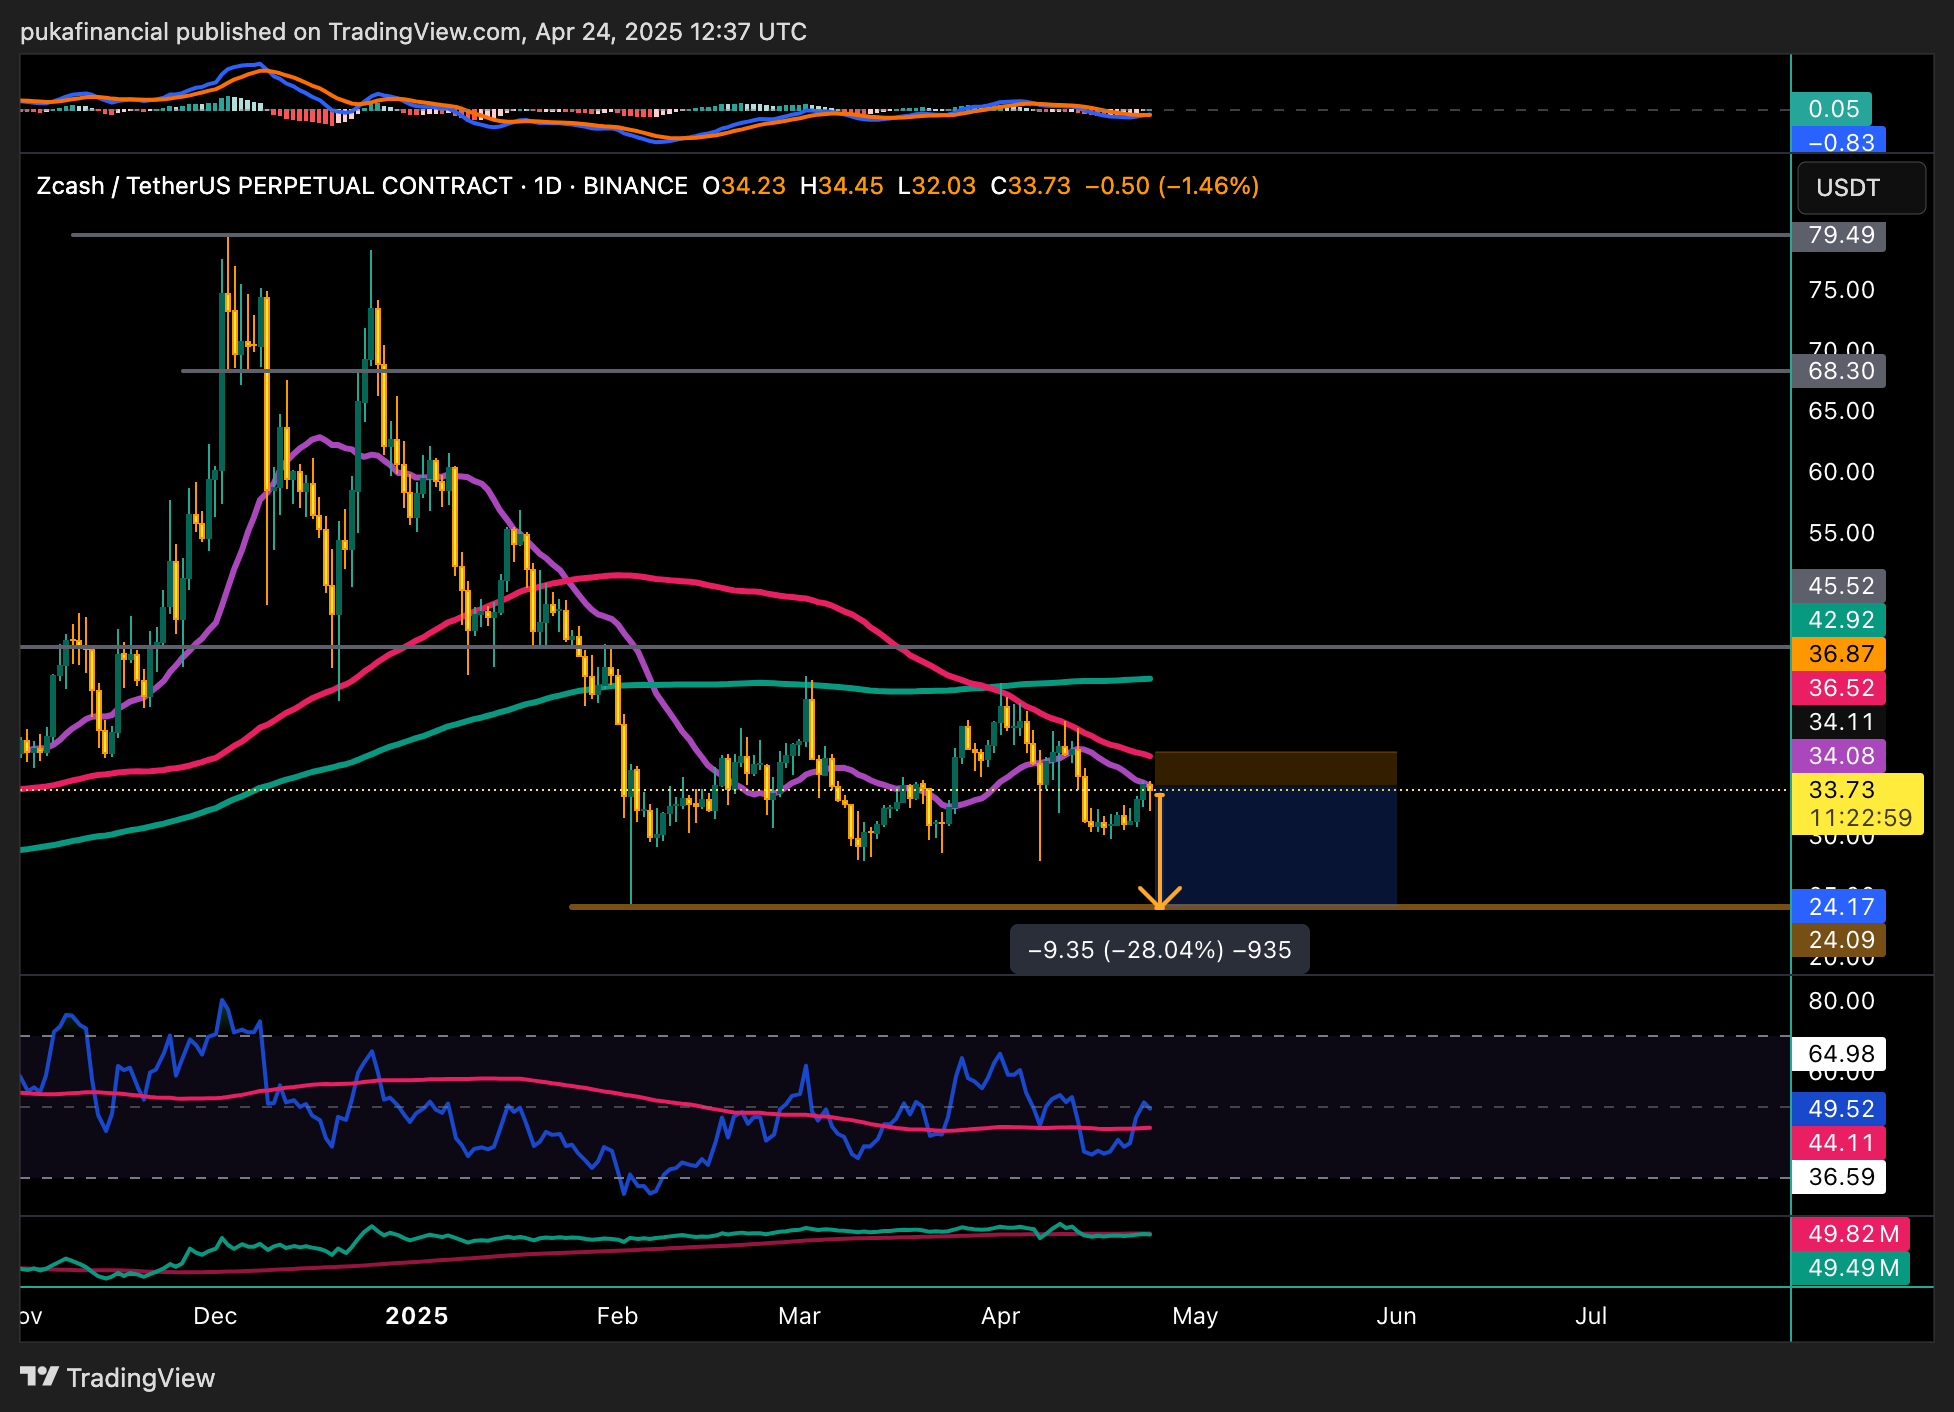Click the TradingView logo icon
Screen dimensions: 1954x1412
40,1377
